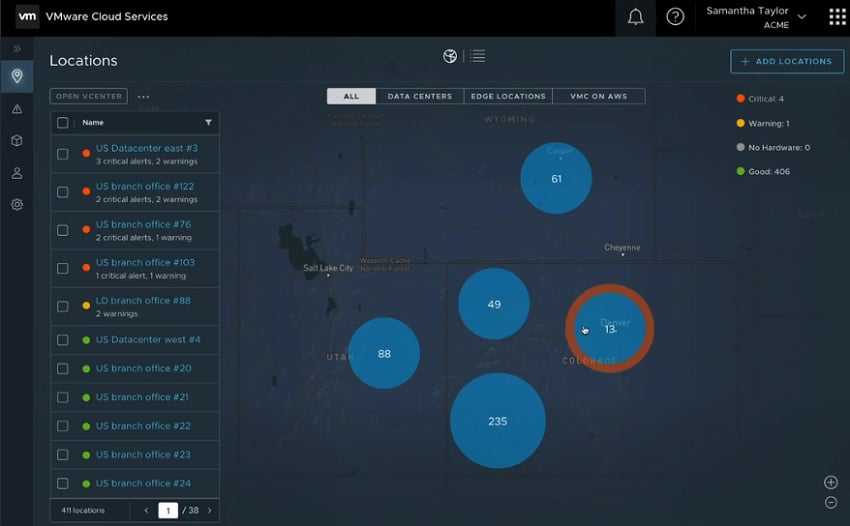Open the settings gear sidebar icon
The height and width of the screenshot is (526, 850).
coord(17,204)
